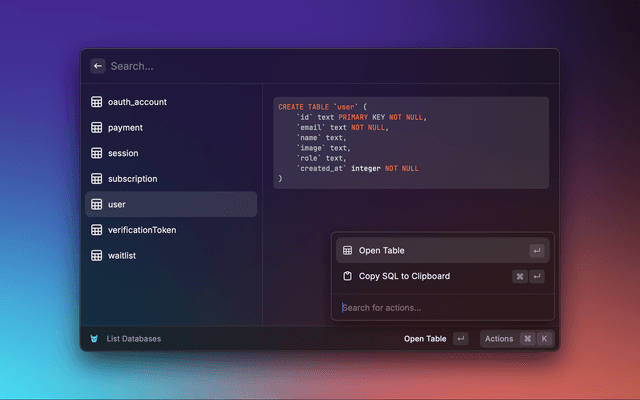Viewport: 640px width, 400px height.
Task: Click the CREATE TABLE SQL code block
Action: click(x=410, y=143)
